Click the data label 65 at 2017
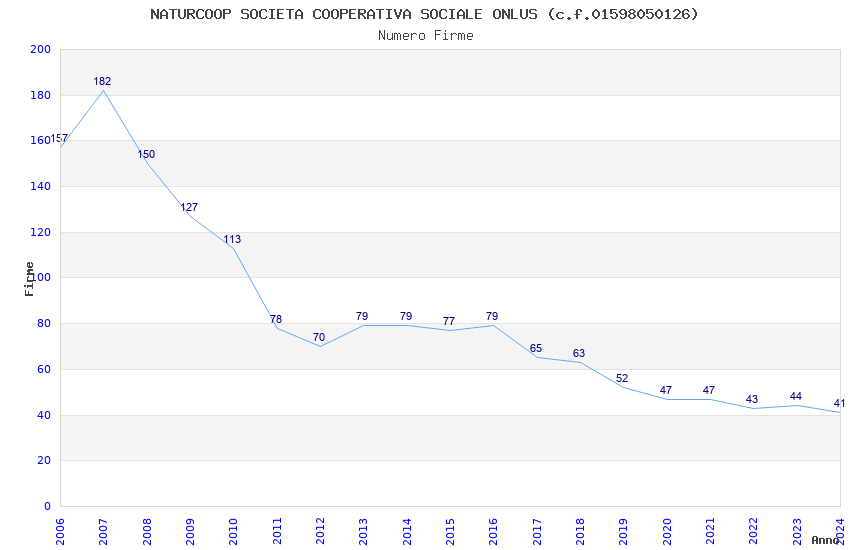 click(x=536, y=348)
